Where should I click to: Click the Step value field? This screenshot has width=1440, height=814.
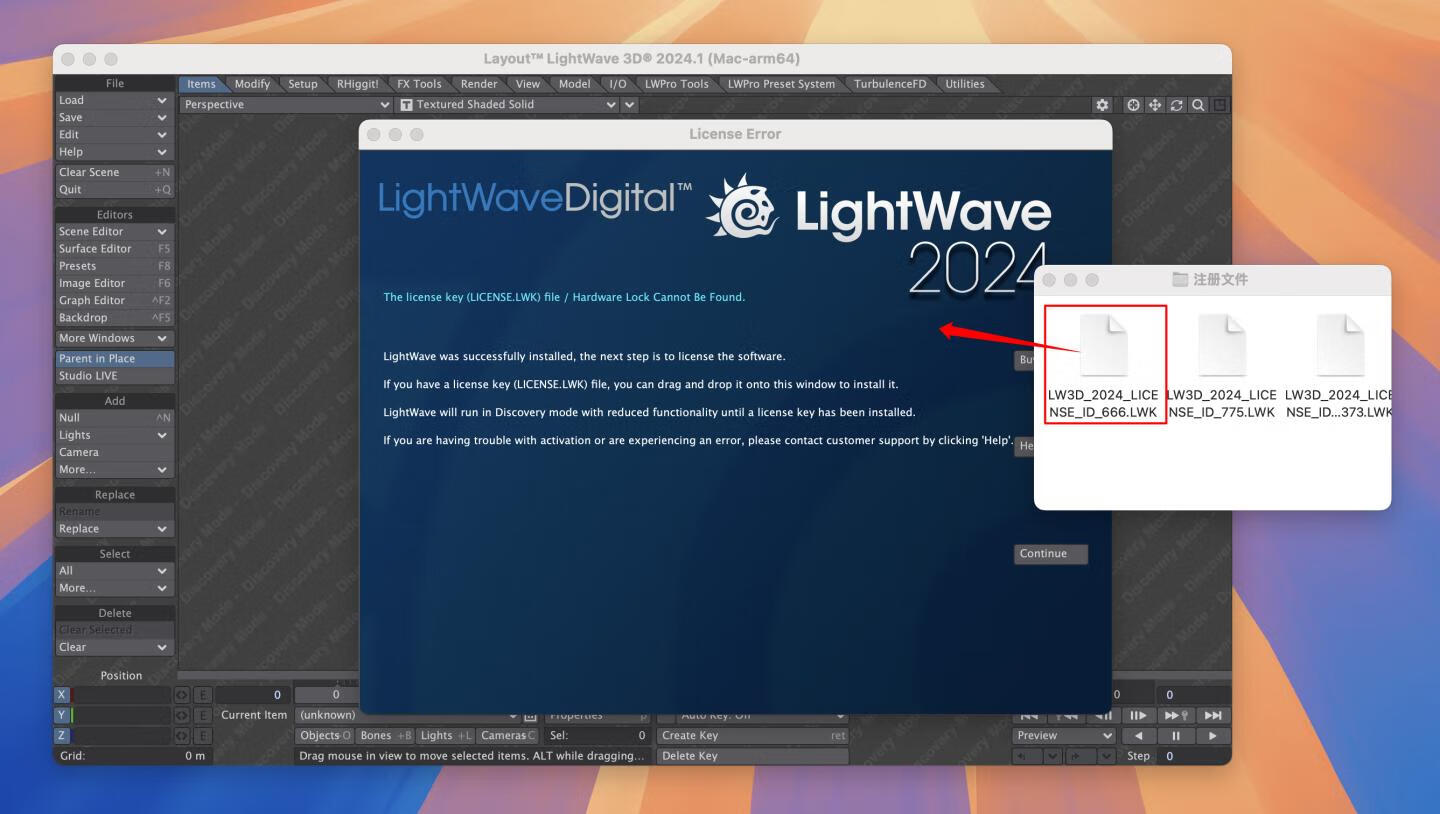(1194, 756)
